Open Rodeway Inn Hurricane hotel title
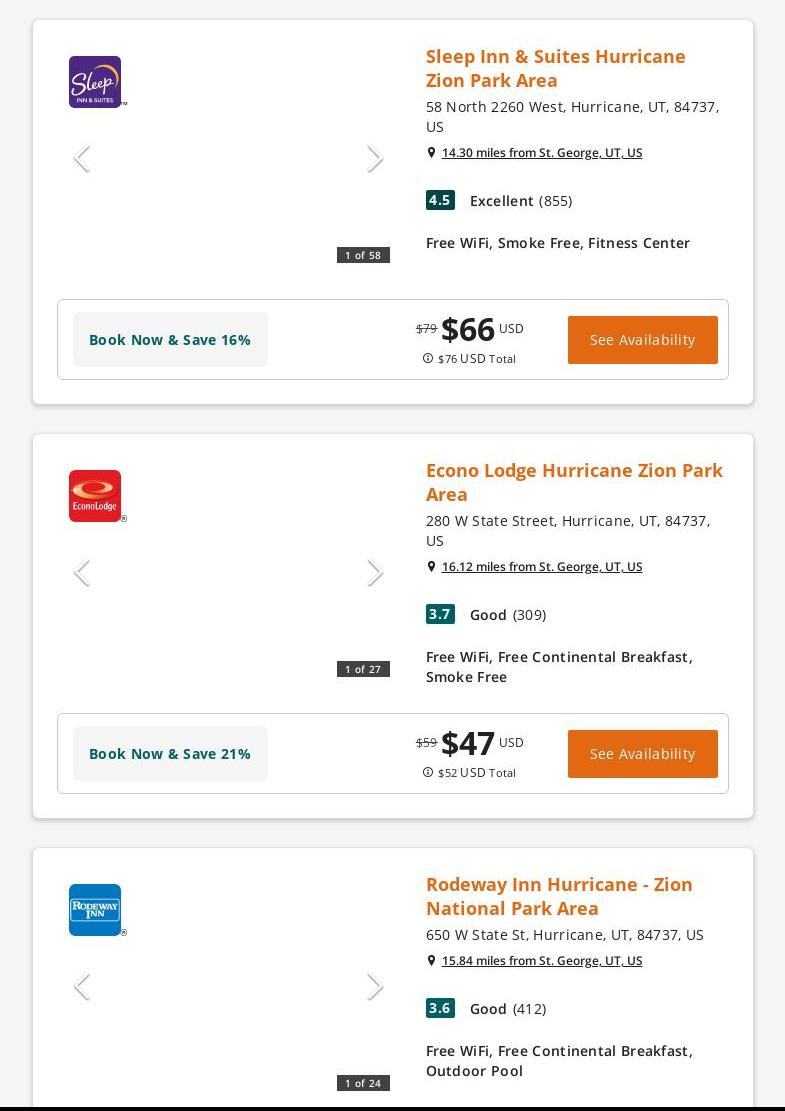This screenshot has height=1111, width=785. 558,896
